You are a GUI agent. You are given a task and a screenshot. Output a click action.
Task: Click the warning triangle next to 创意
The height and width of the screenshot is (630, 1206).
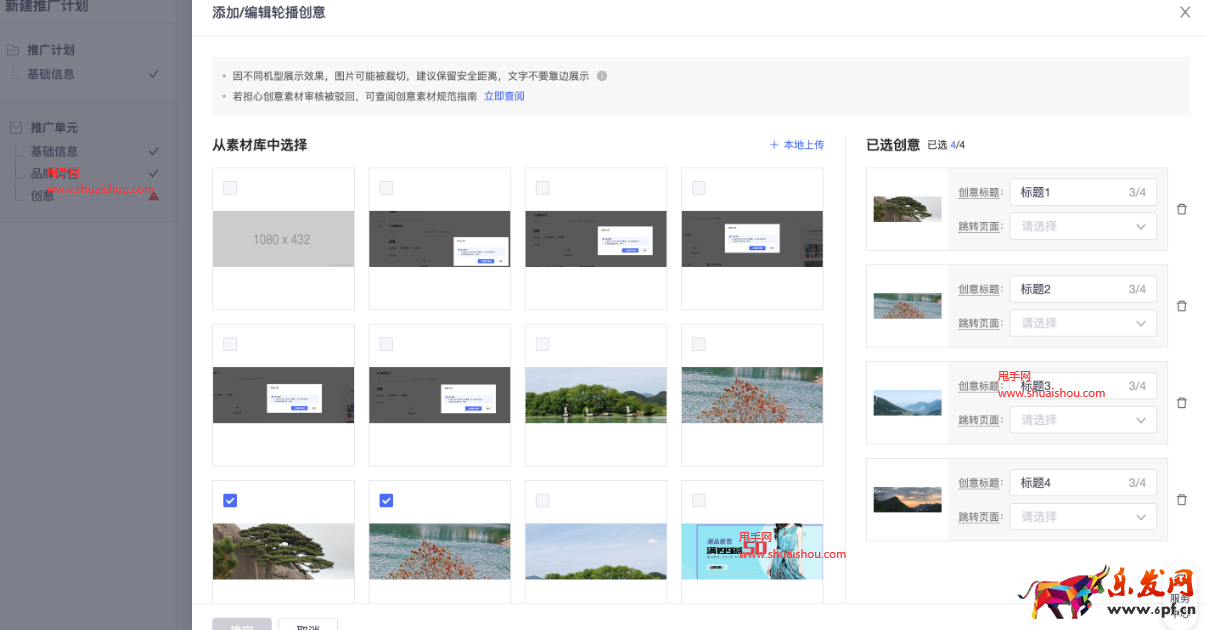click(154, 195)
